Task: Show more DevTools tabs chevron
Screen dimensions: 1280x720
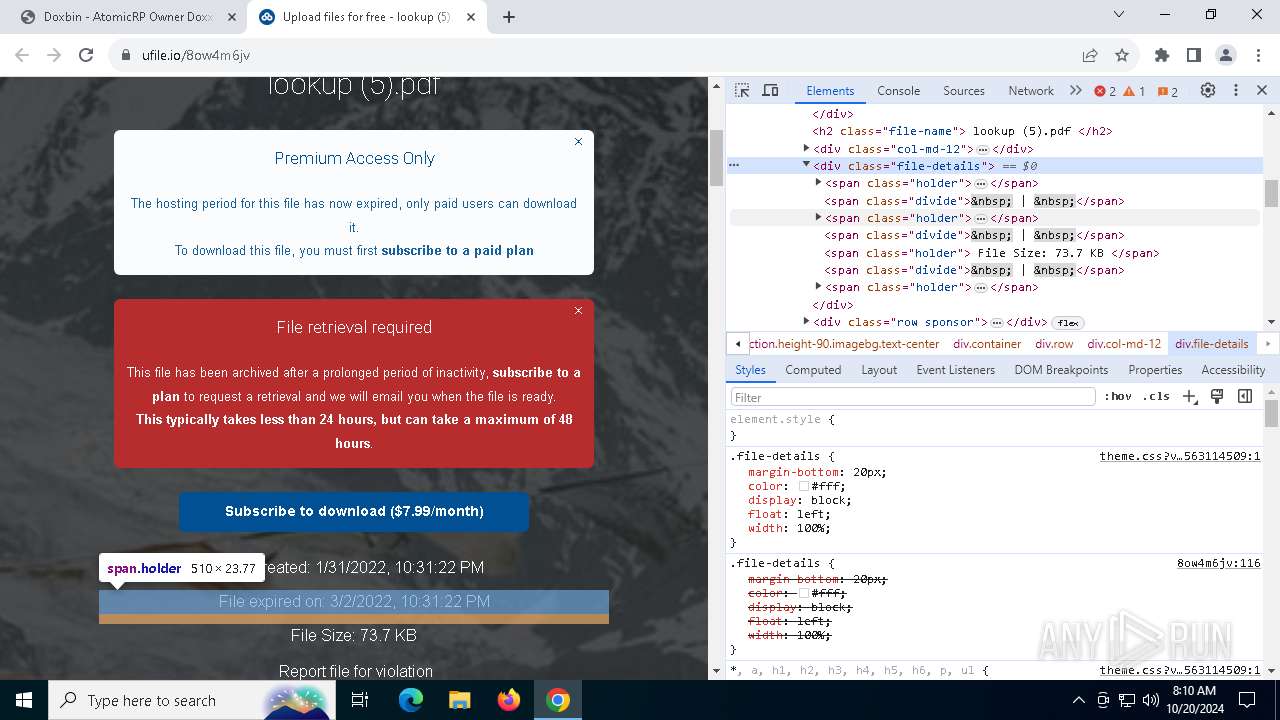Action: 1075,90
